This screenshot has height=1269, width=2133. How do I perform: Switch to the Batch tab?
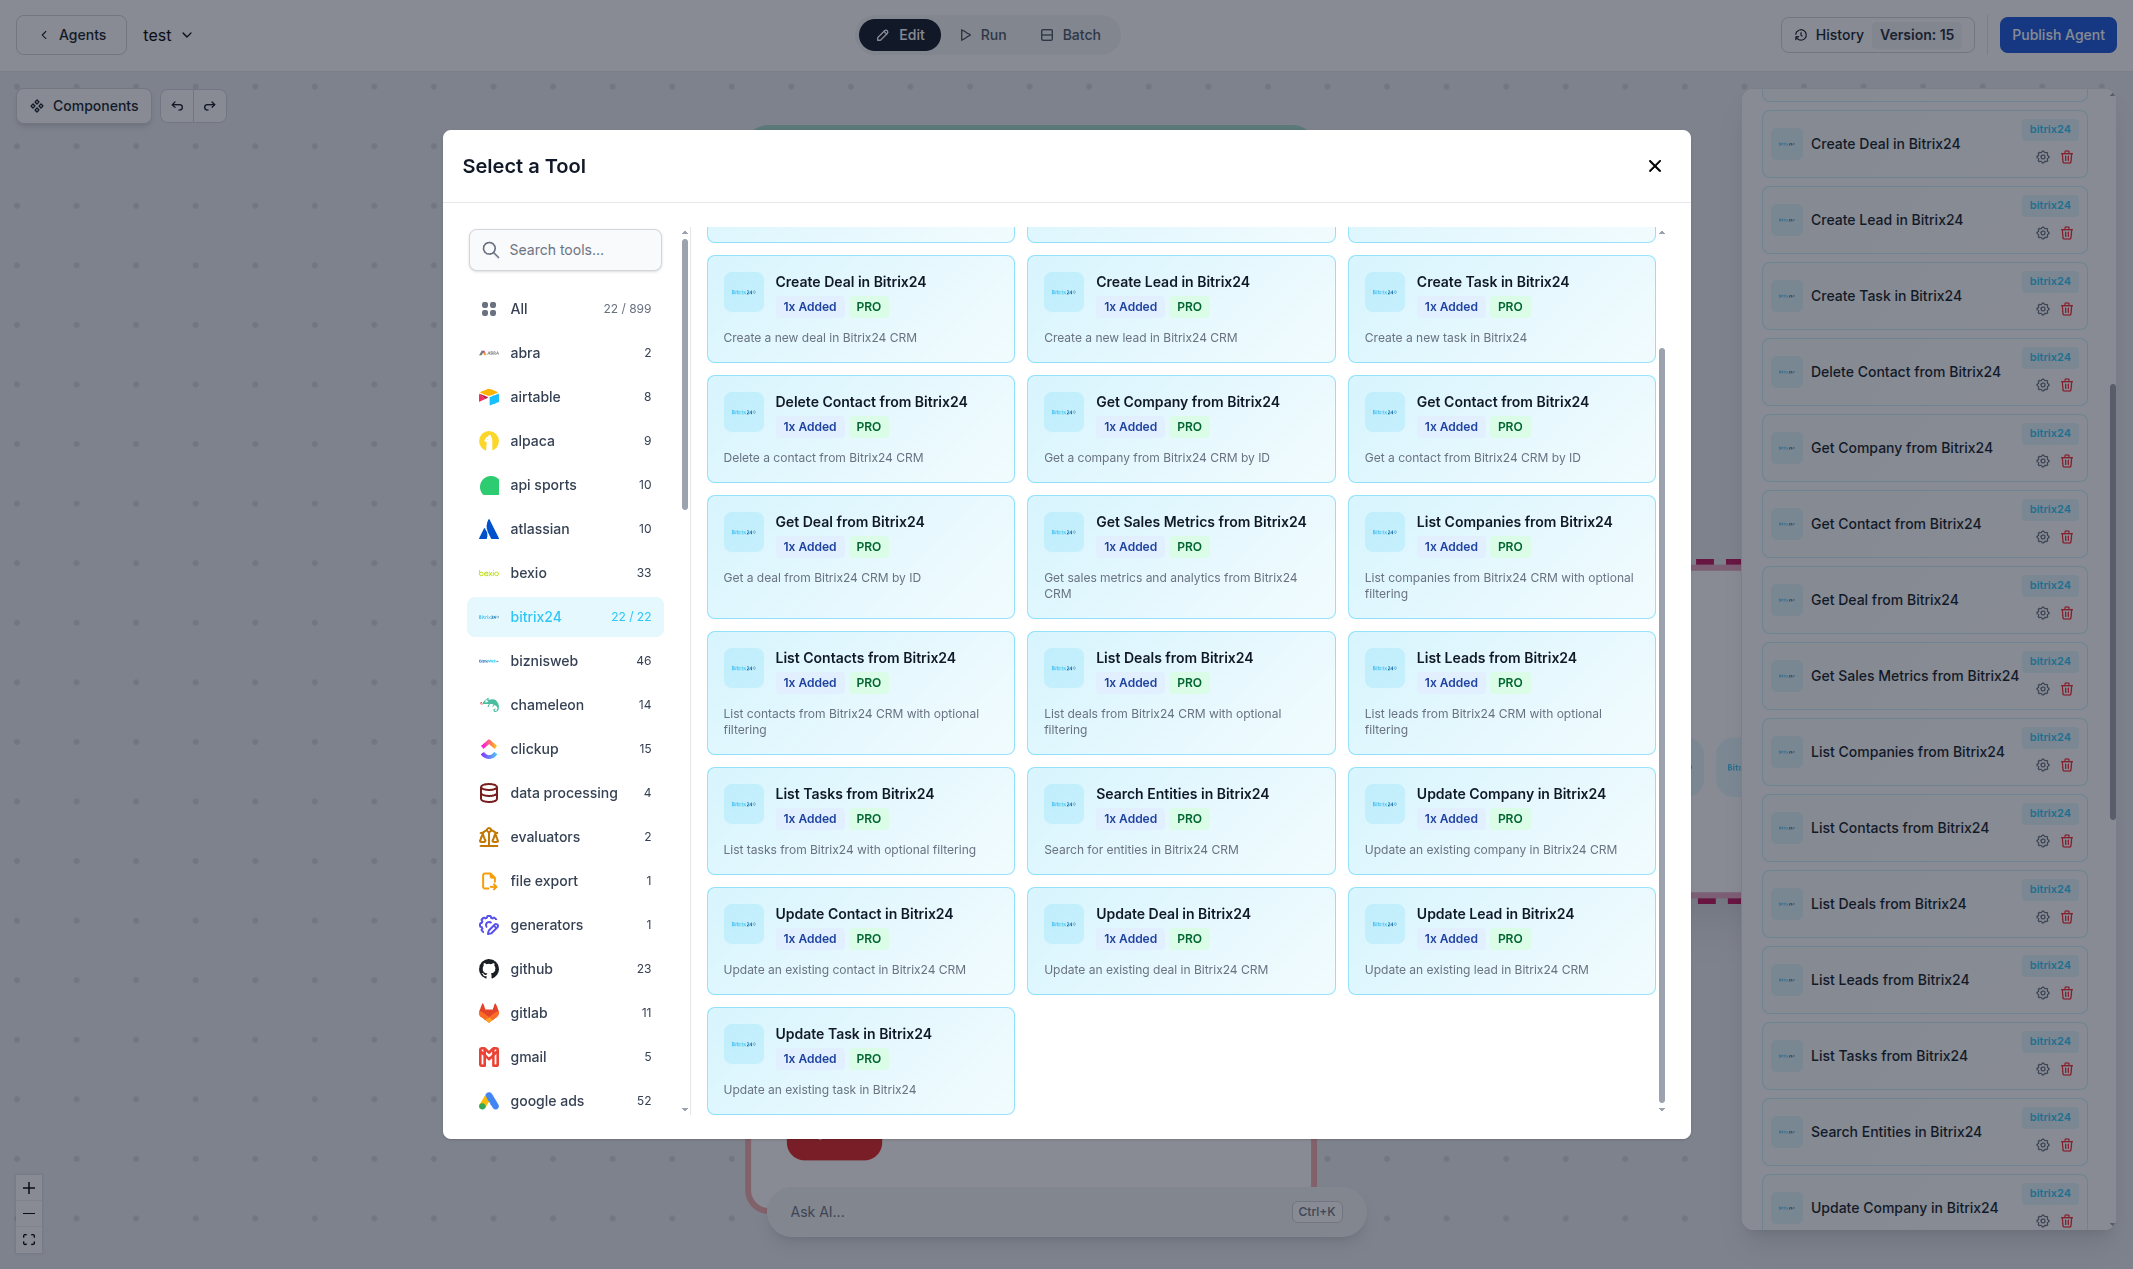(x=1070, y=35)
